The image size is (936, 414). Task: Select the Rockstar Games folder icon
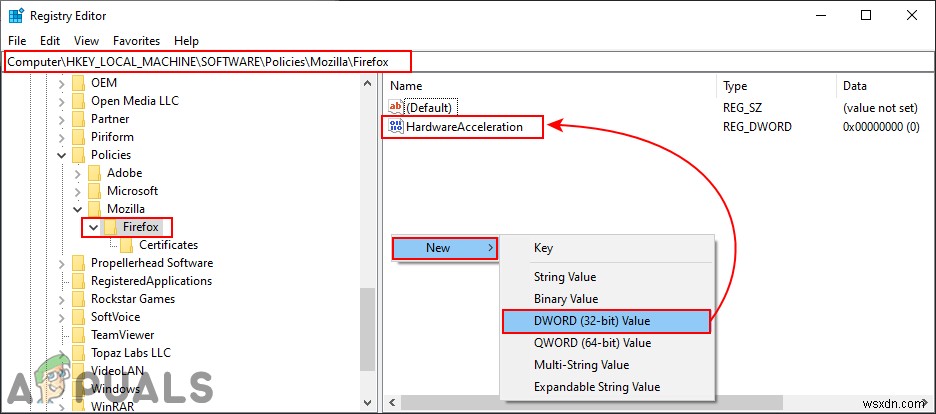click(x=78, y=299)
